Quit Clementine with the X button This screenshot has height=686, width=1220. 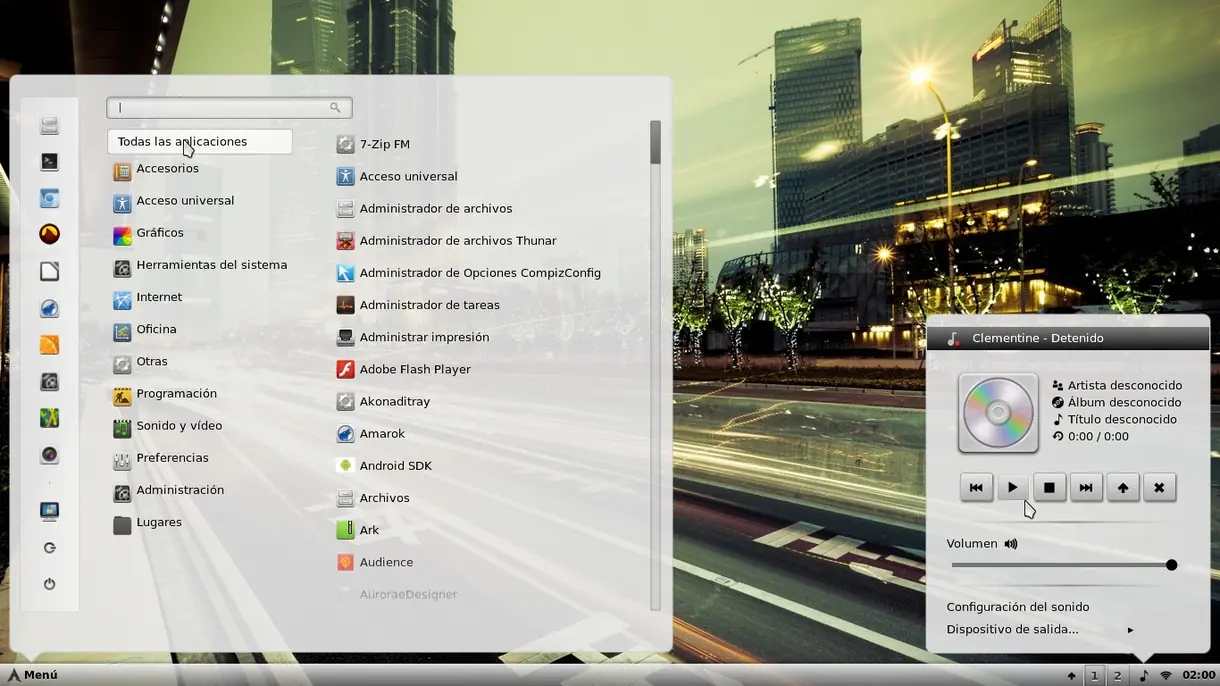(1159, 487)
